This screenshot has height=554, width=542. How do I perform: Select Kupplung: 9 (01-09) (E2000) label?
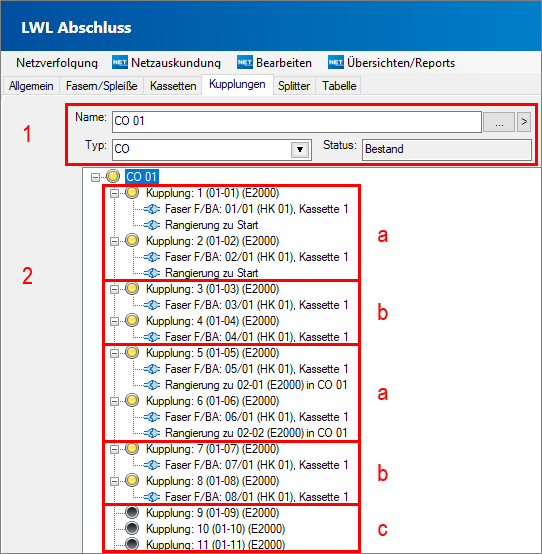point(213,513)
